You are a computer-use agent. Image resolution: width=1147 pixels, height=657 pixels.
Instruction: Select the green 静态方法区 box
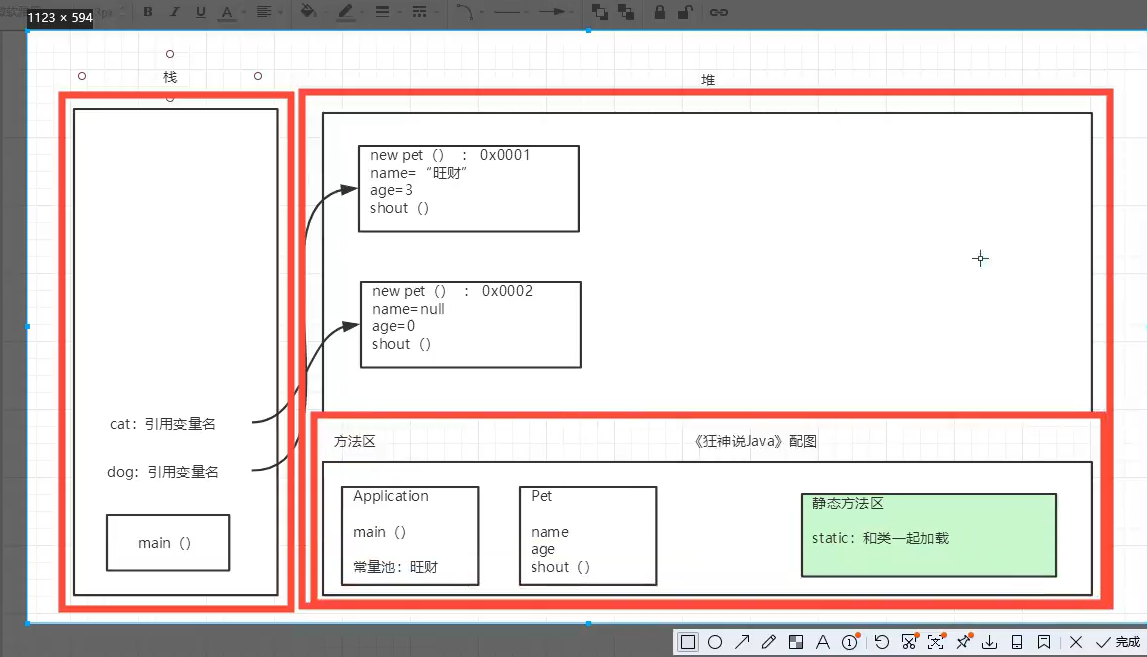[928, 536]
